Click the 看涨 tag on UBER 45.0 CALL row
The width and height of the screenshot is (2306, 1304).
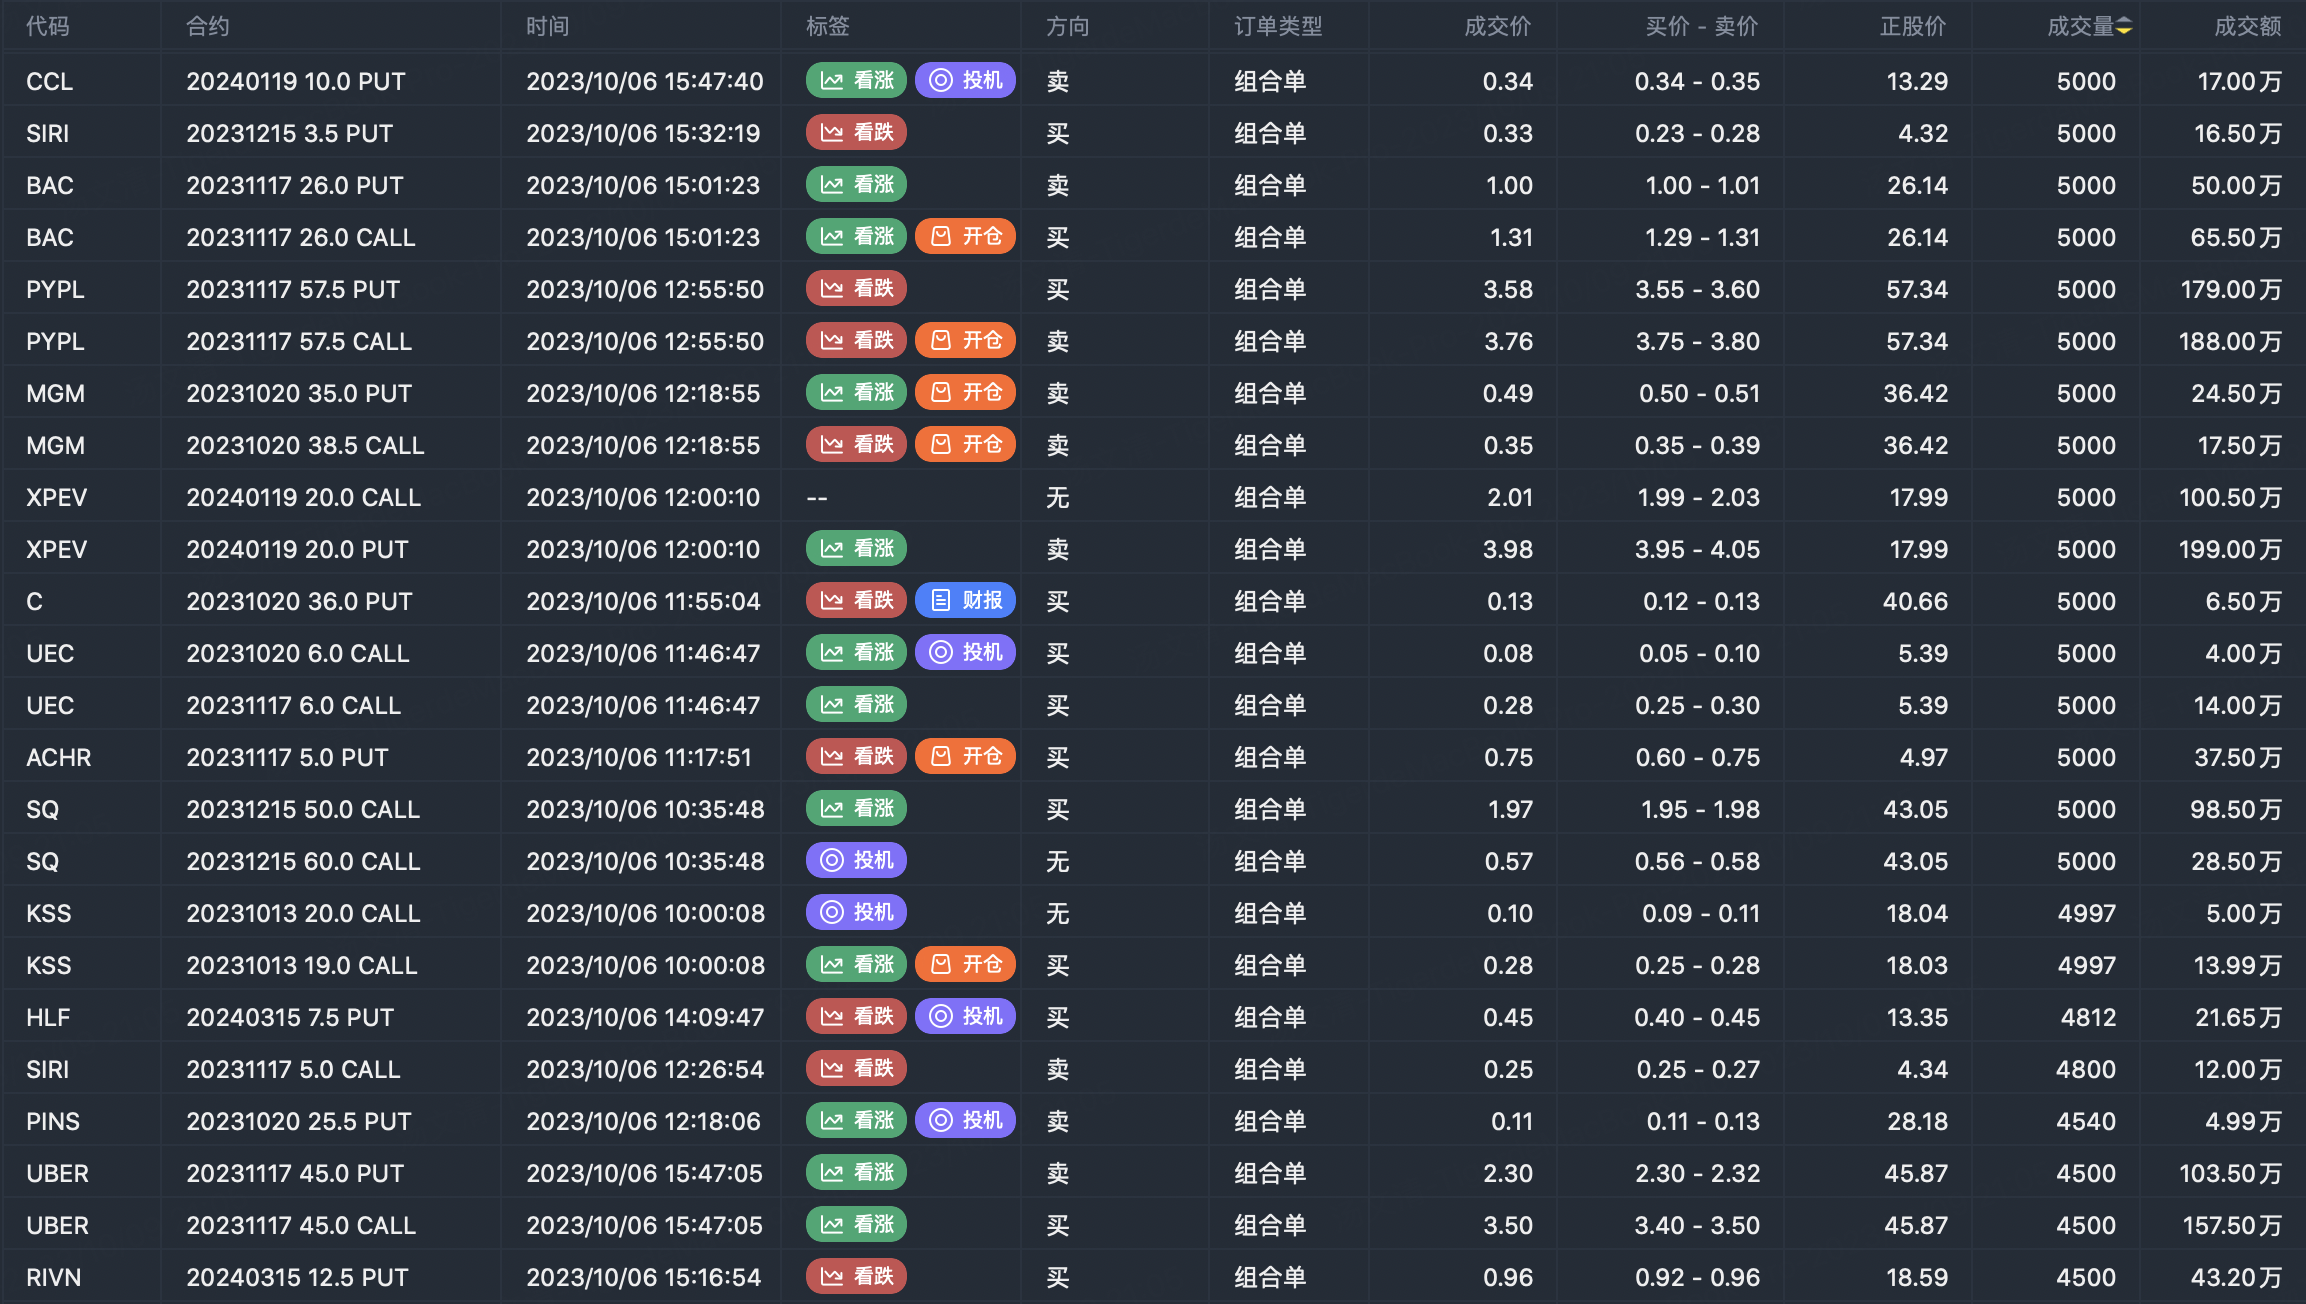[x=856, y=1225]
